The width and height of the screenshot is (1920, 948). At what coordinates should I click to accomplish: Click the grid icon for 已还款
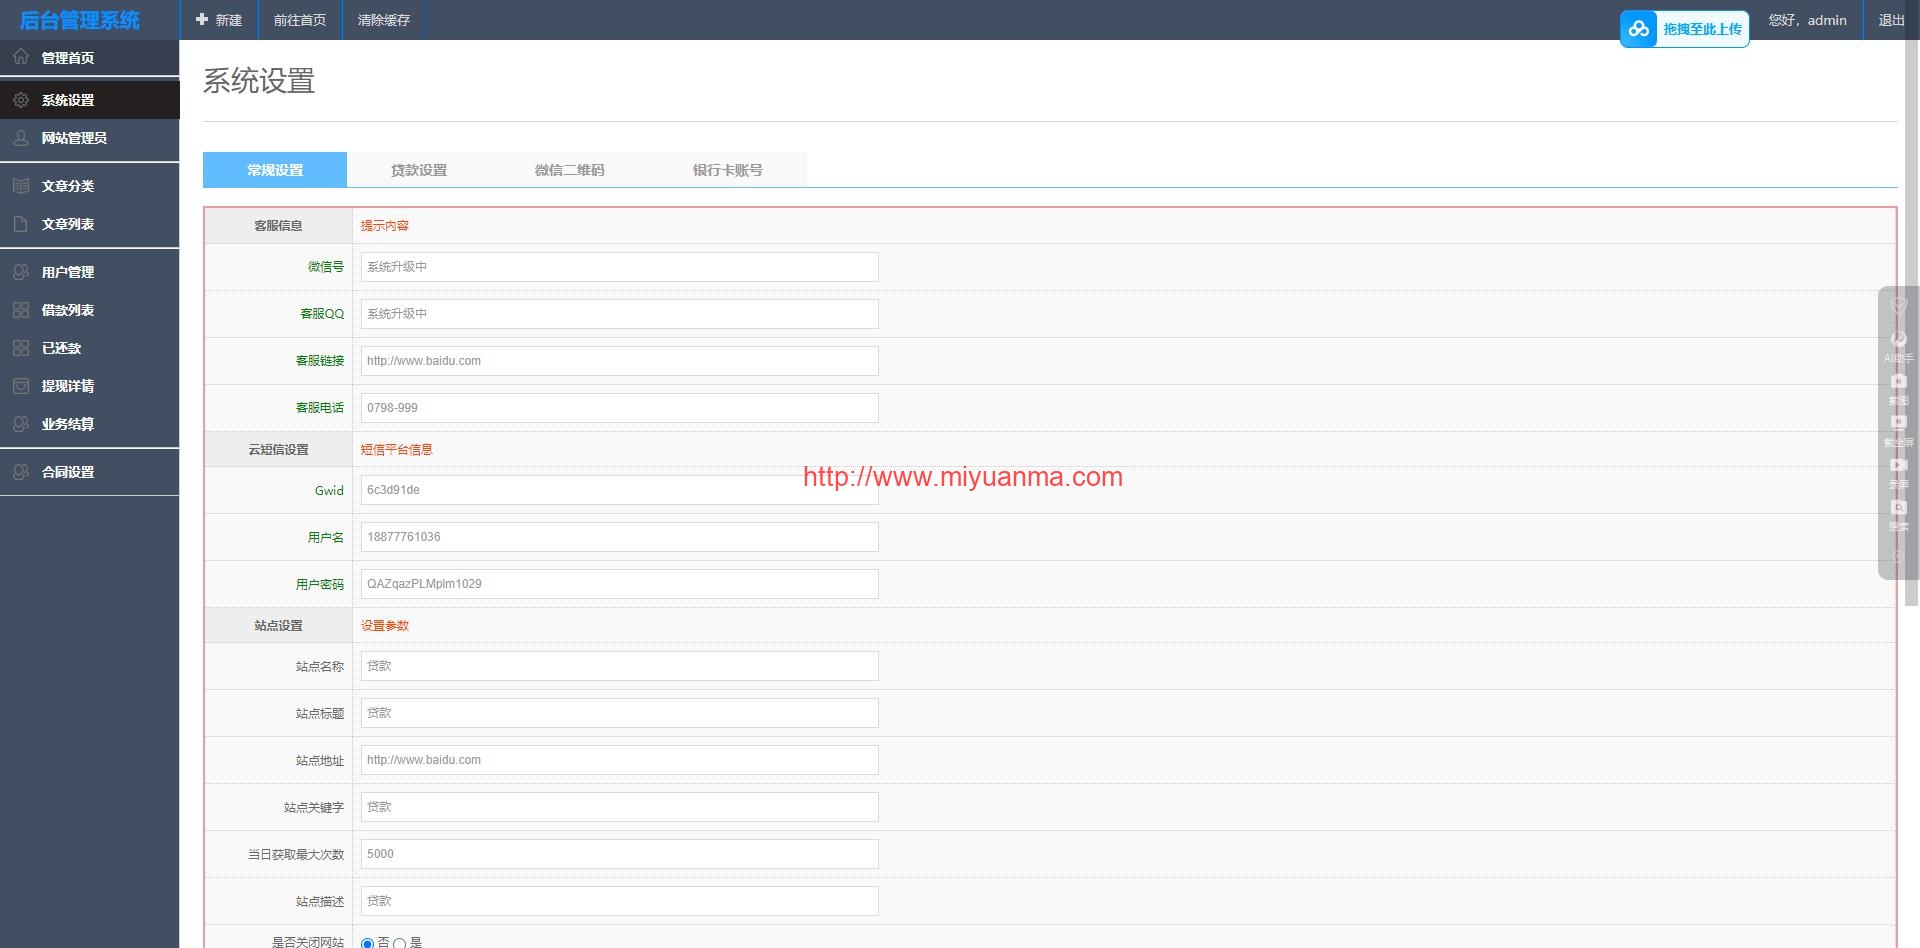click(21, 348)
